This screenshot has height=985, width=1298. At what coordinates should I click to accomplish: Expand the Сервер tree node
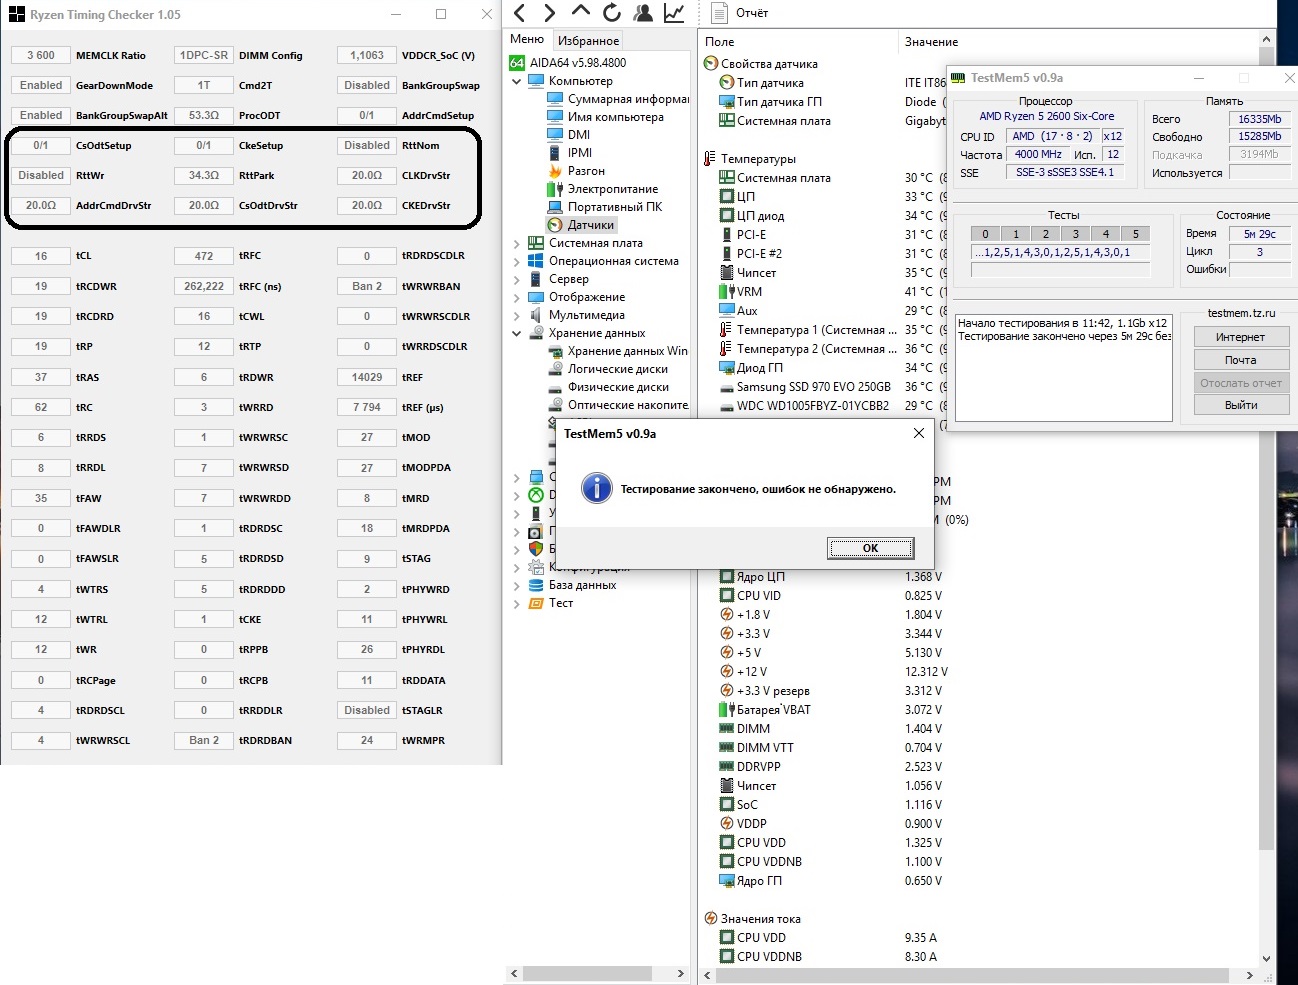tap(517, 279)
